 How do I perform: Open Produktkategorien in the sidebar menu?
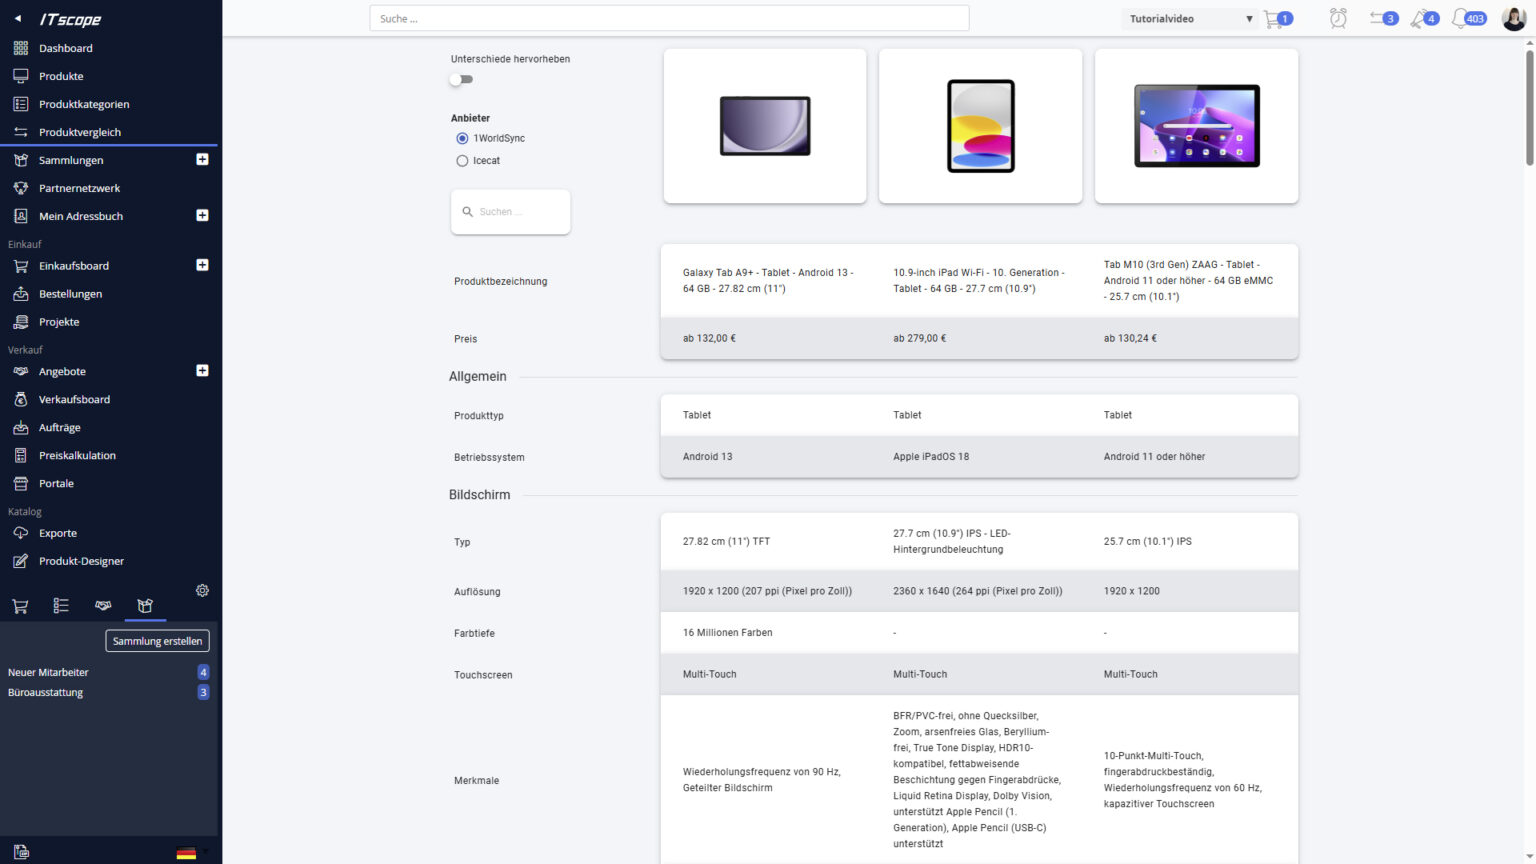[x=84, y=104]
